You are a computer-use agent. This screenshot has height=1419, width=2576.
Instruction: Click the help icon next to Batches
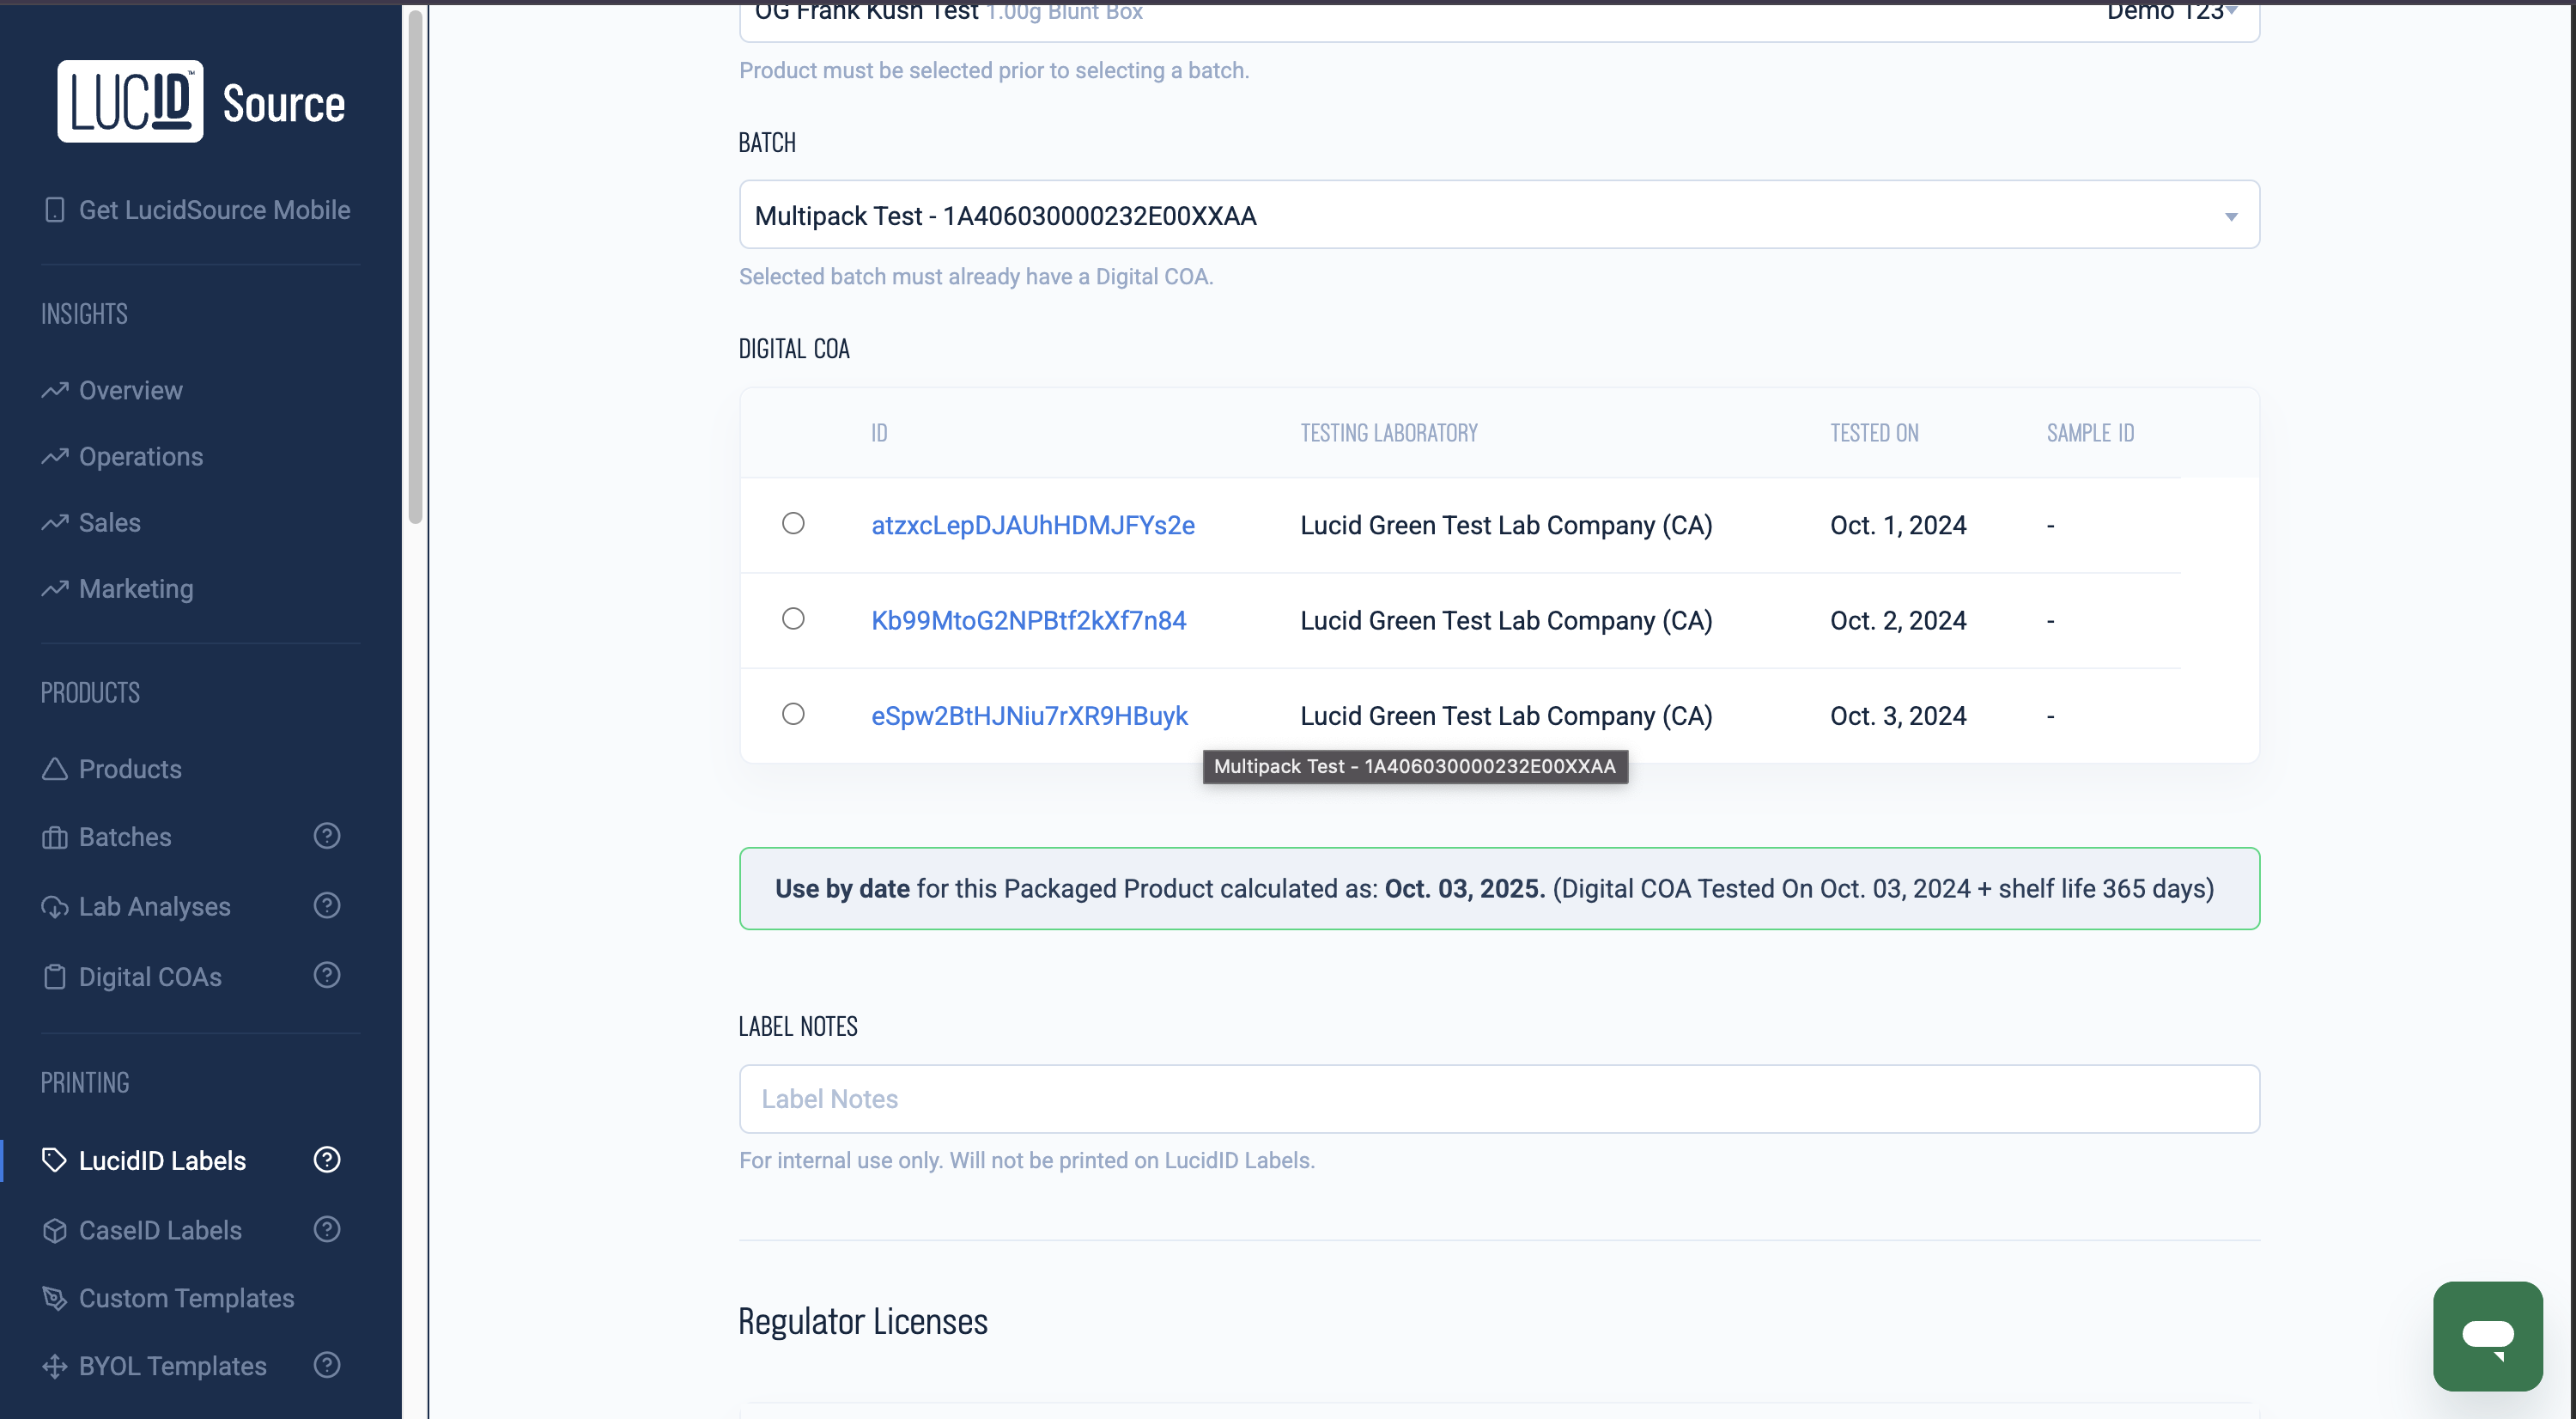327,835
